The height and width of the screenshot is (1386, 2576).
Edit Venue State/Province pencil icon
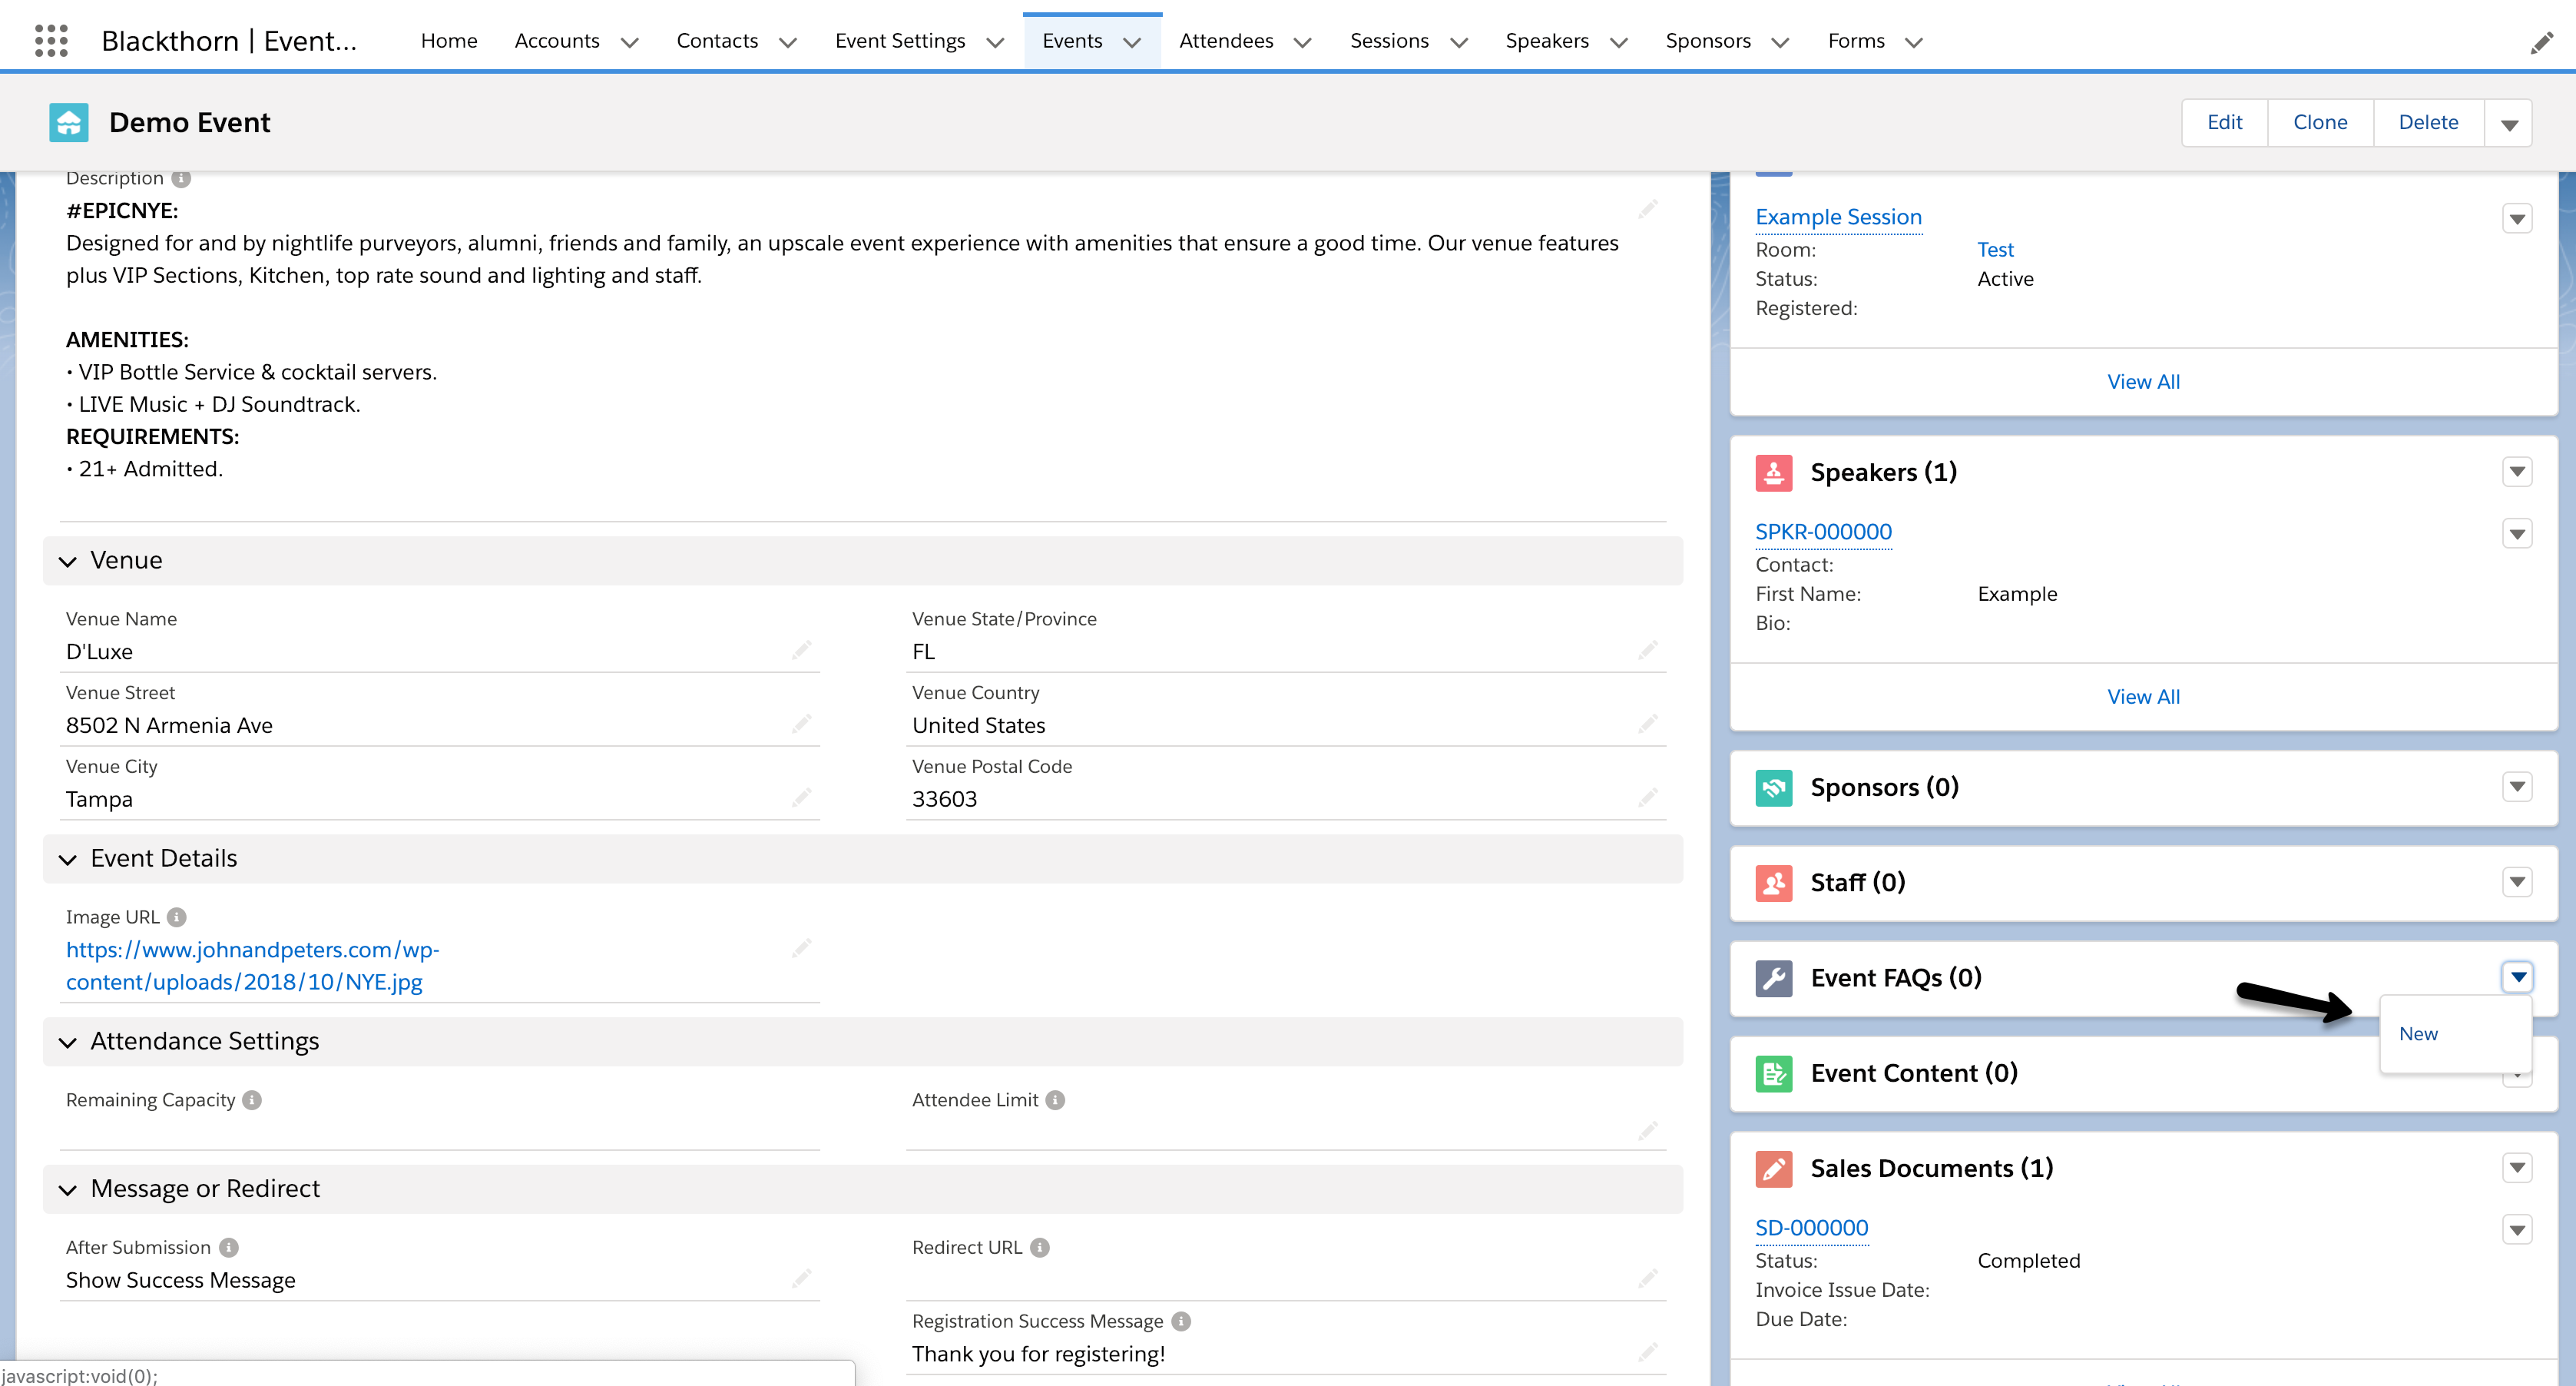pyautogui.click(x=1648, y=651)
